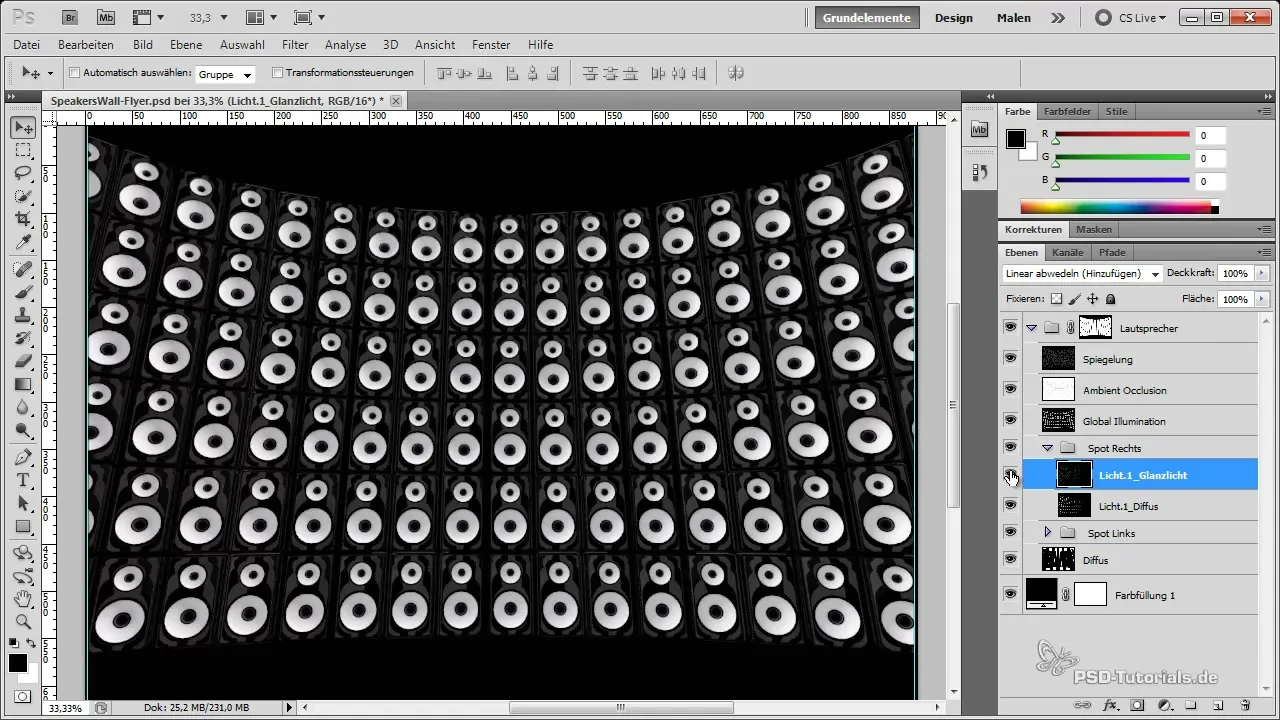Toggle lock transparent pixels icon
This screenshot has height=720, width=1280.
(1056, 299)
